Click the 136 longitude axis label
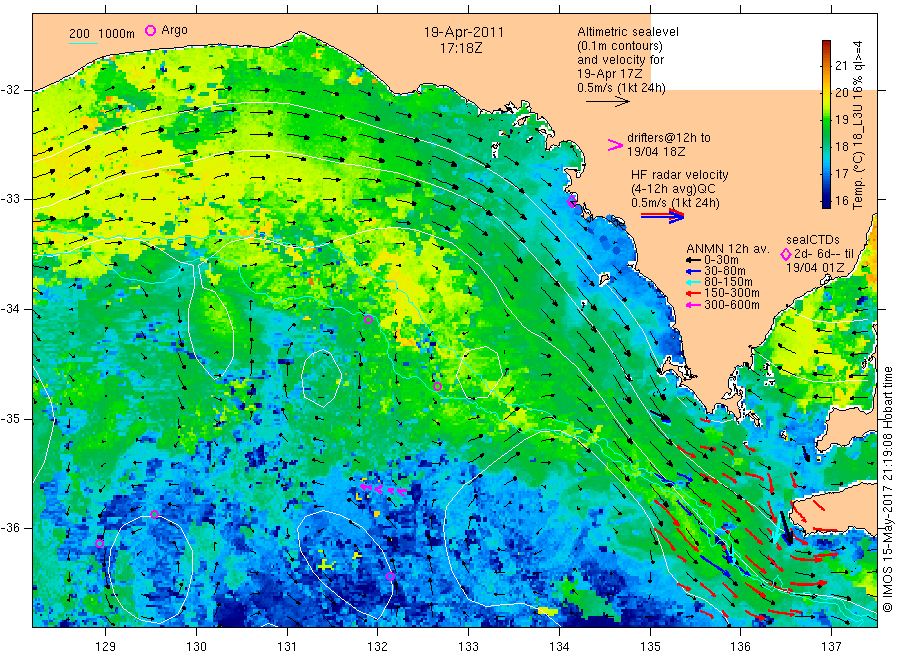This screenshot has height=660, width=900. (740, 647)
